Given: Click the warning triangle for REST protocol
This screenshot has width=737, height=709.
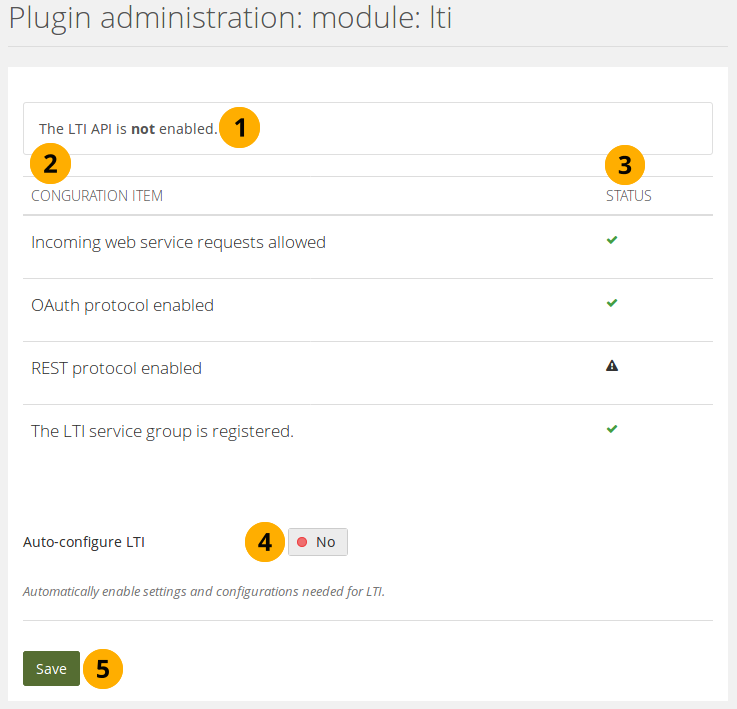Looking at the screenshot, I should point(612,366).
